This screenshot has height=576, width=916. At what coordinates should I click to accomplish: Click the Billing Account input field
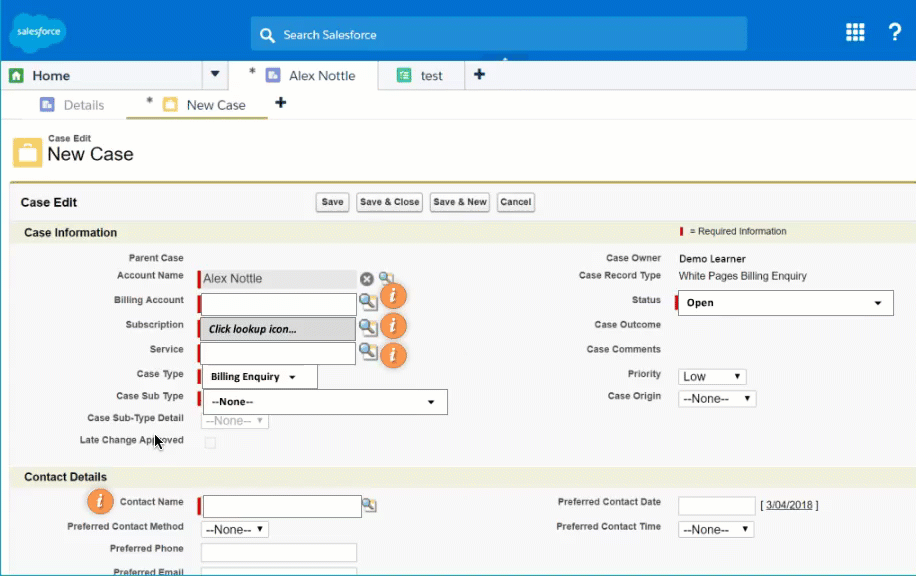tap(278, 304)
